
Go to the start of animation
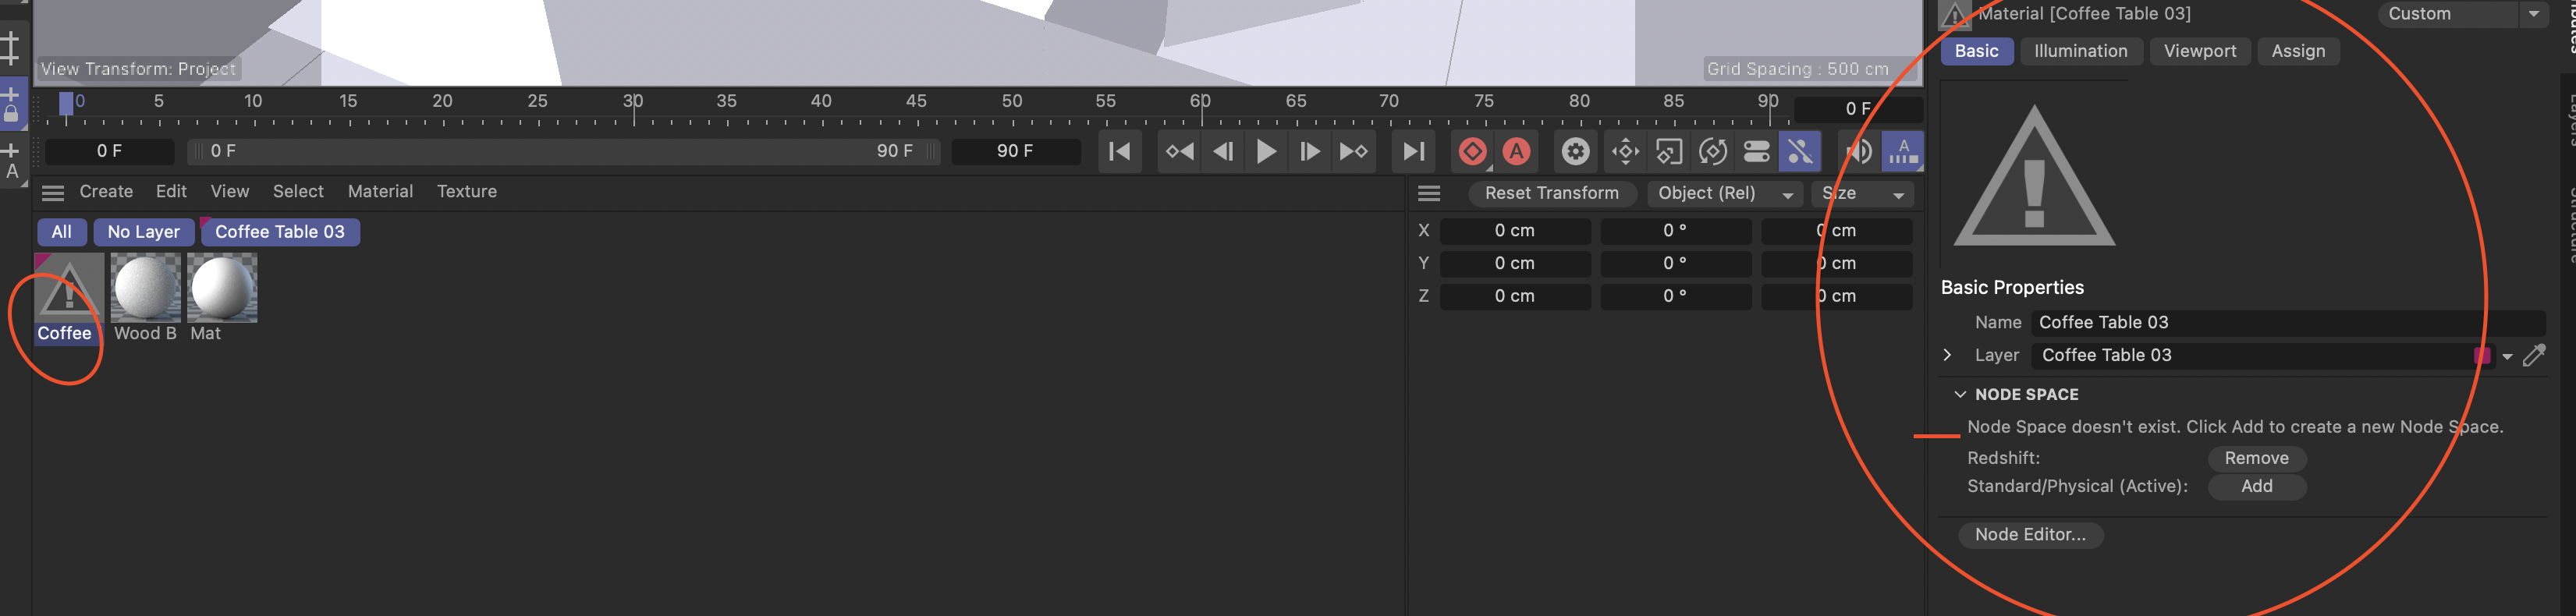1120,152
